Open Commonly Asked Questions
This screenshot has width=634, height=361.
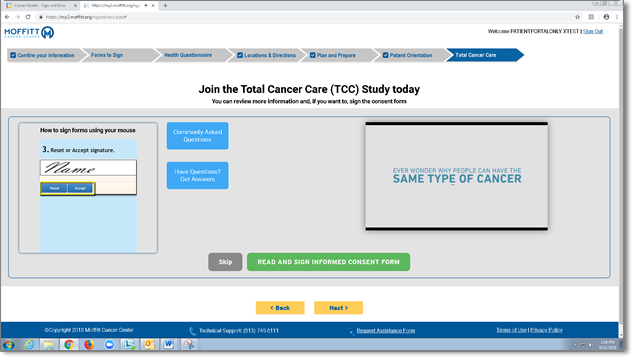(197, 136)
